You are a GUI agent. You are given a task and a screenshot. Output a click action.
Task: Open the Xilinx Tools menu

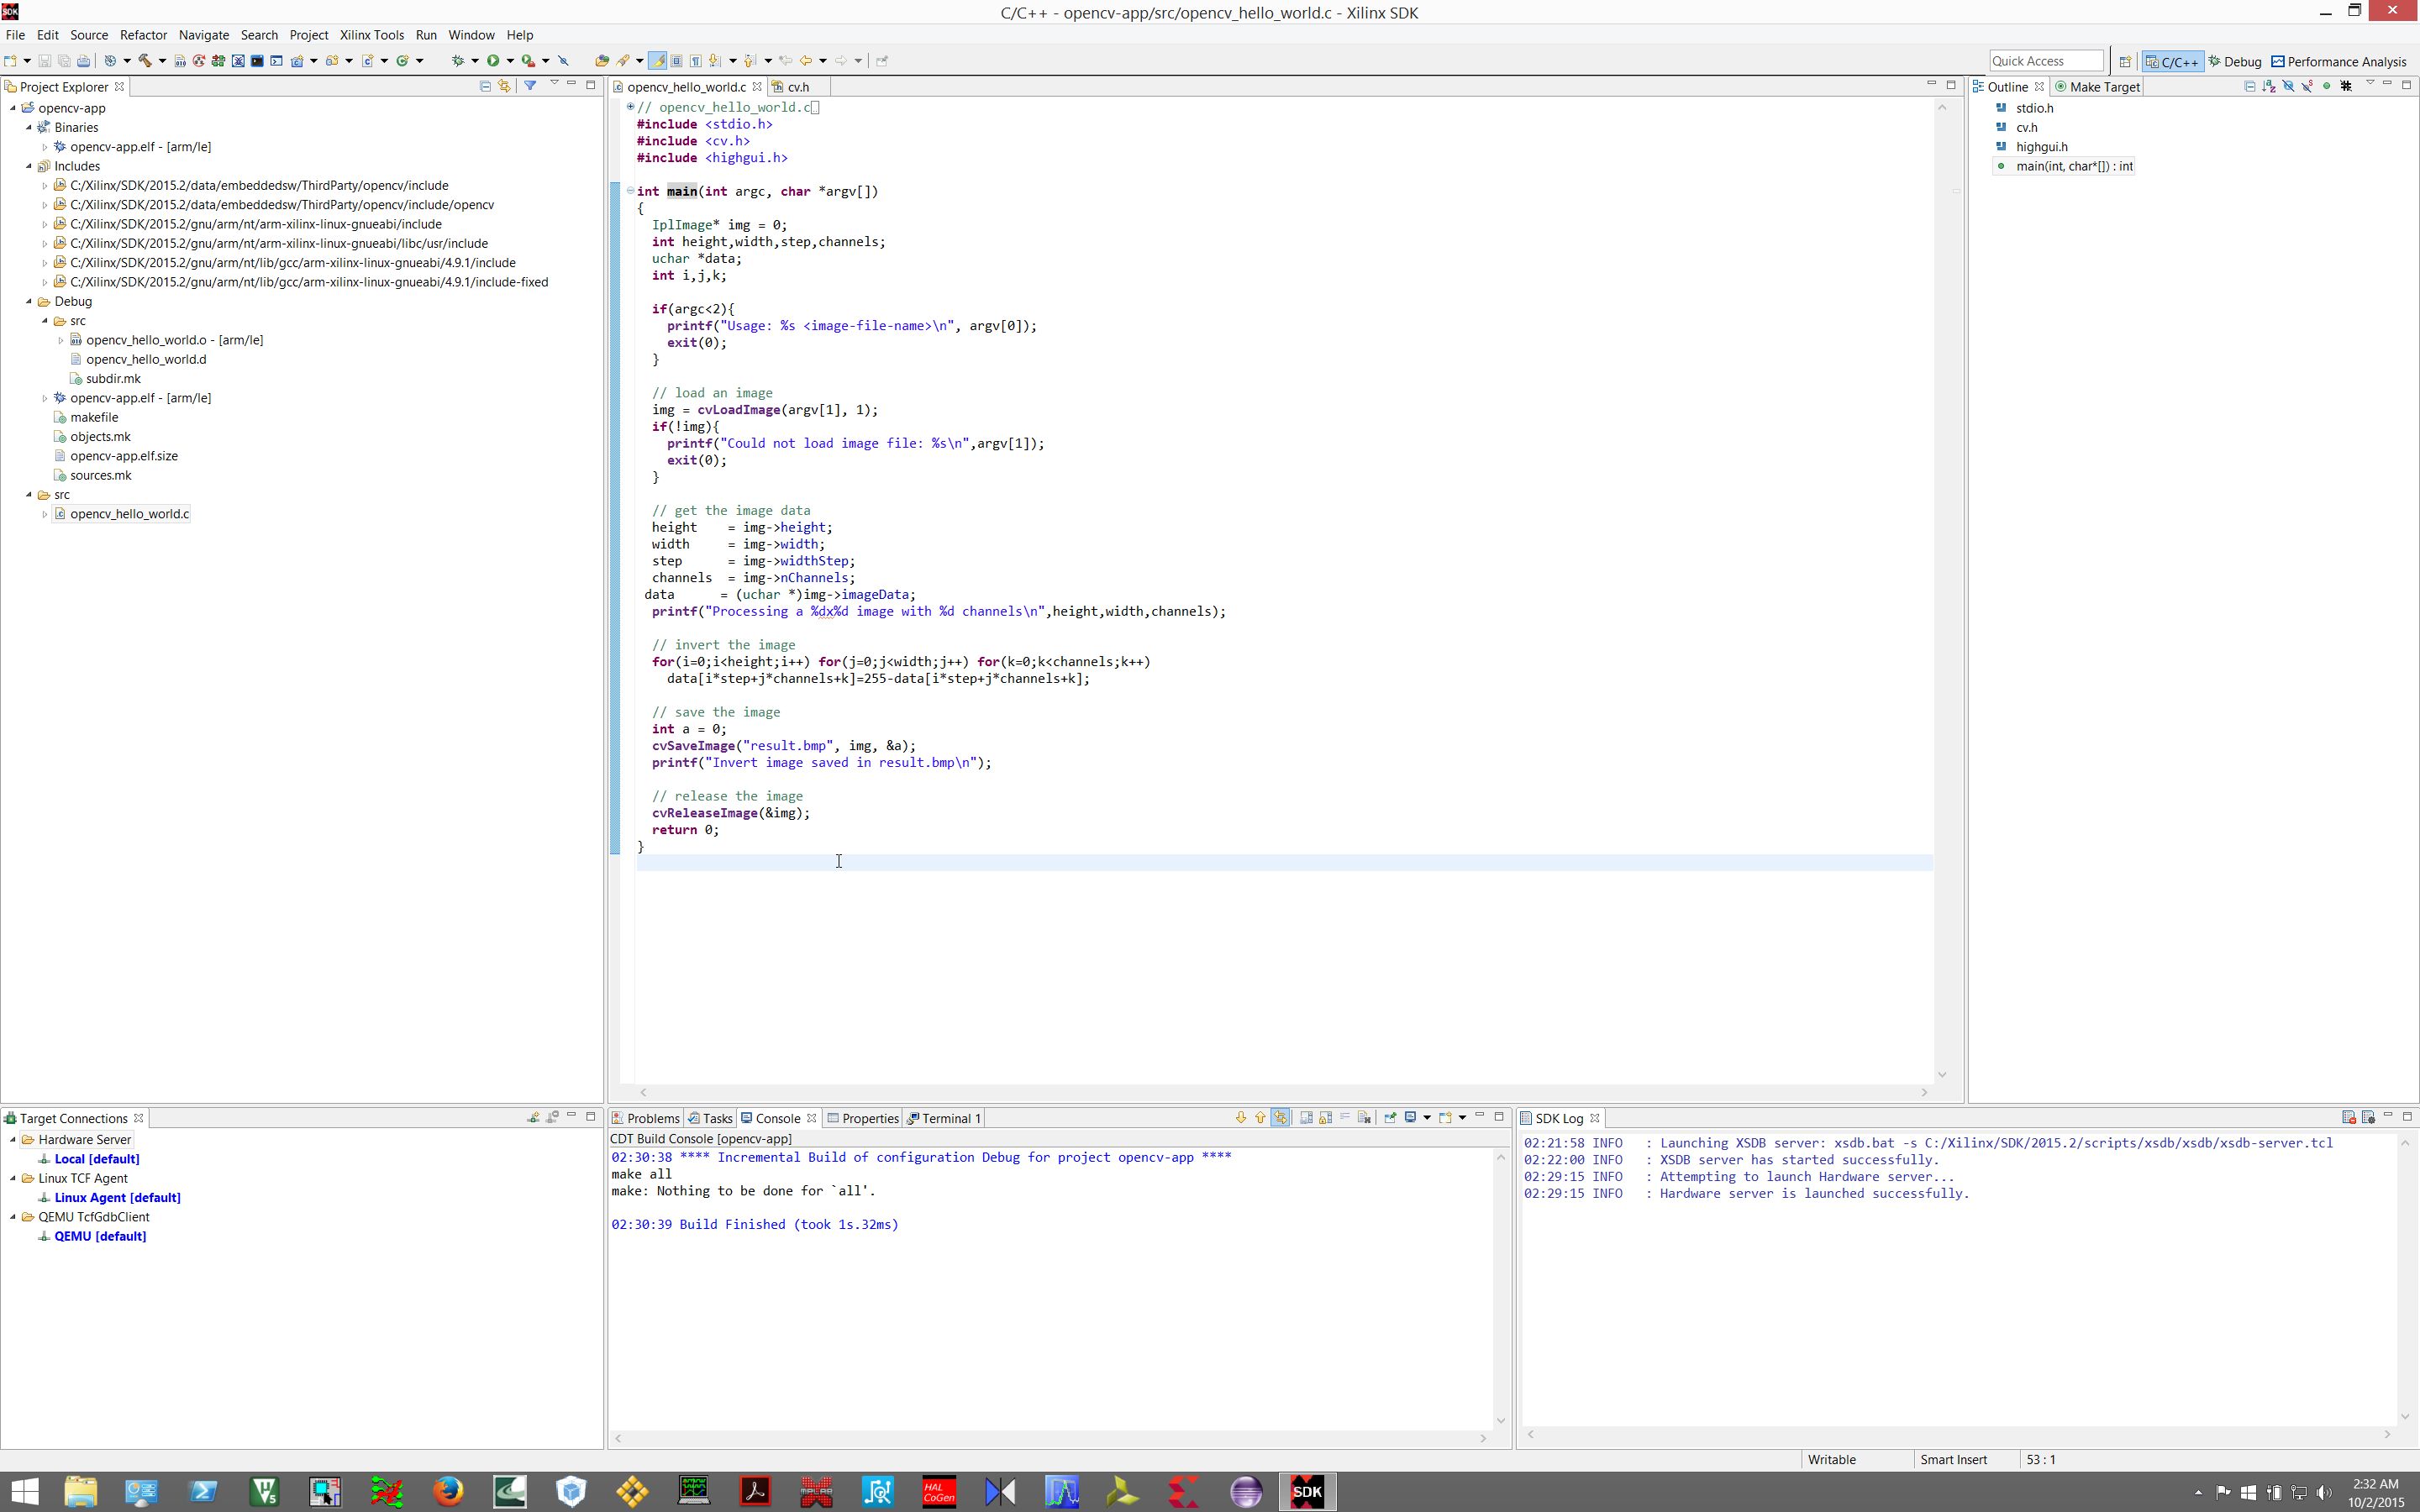click(371, 35)
